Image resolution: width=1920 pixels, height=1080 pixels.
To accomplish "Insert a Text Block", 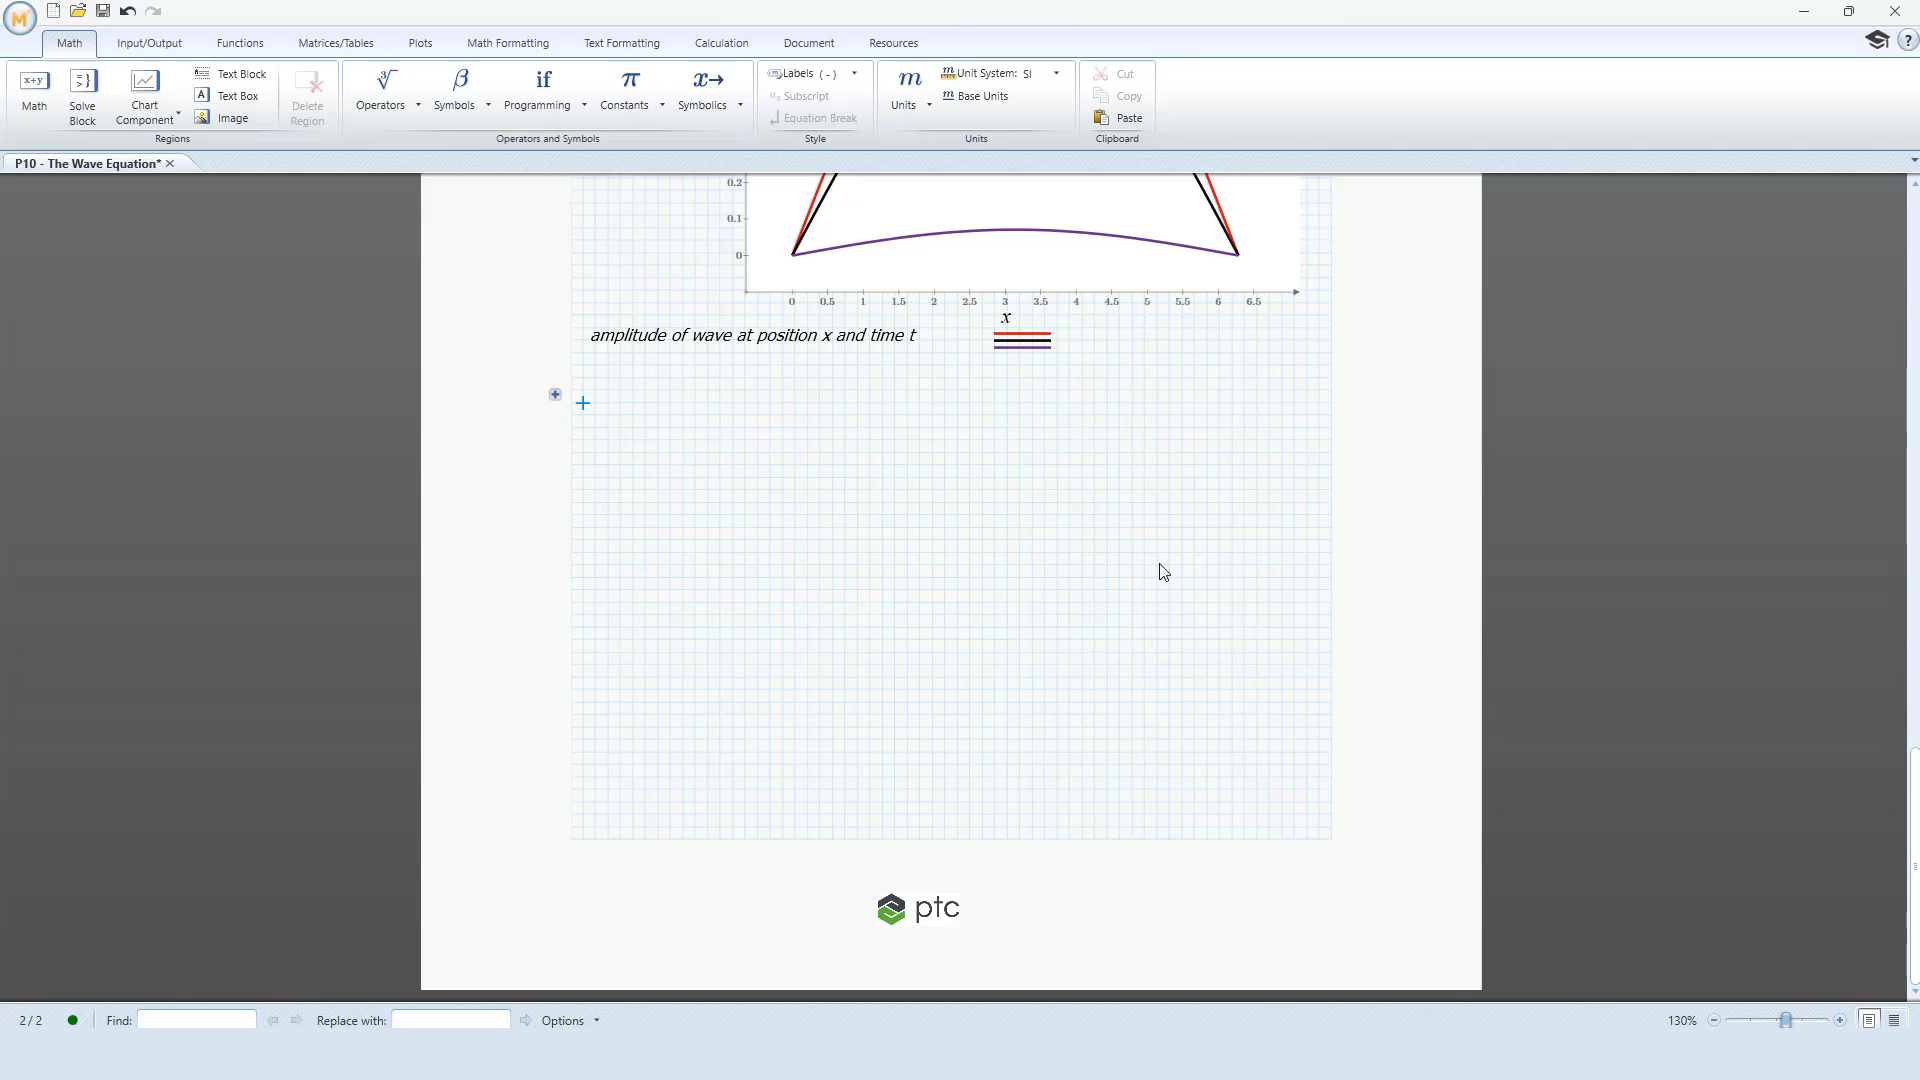I will tap(231, 74).
